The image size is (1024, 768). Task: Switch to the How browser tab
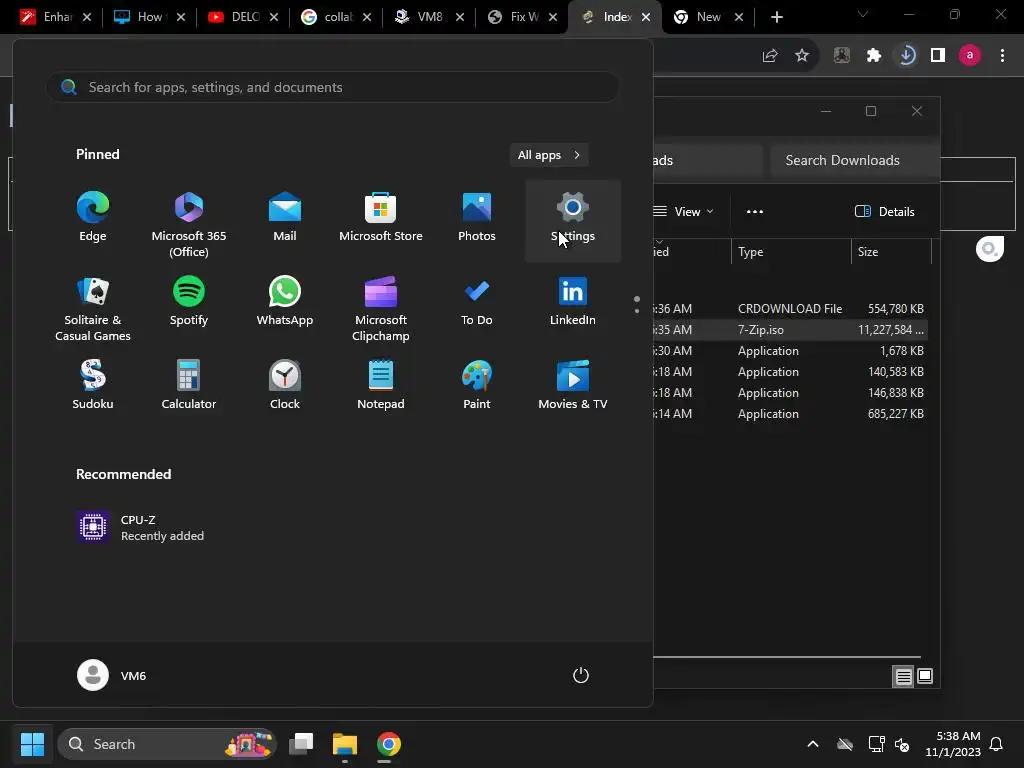(149, 17)
